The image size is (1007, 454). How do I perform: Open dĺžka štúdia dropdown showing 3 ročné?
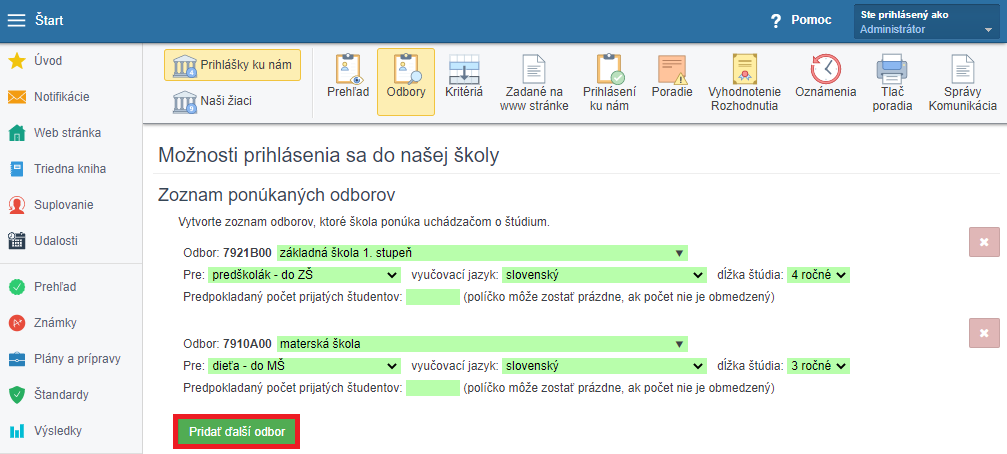coord(818,366)
